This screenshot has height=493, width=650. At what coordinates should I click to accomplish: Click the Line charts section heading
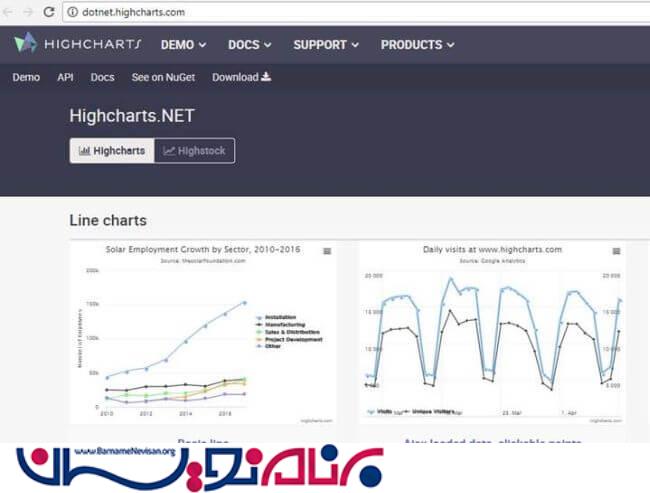pos(108,221)
